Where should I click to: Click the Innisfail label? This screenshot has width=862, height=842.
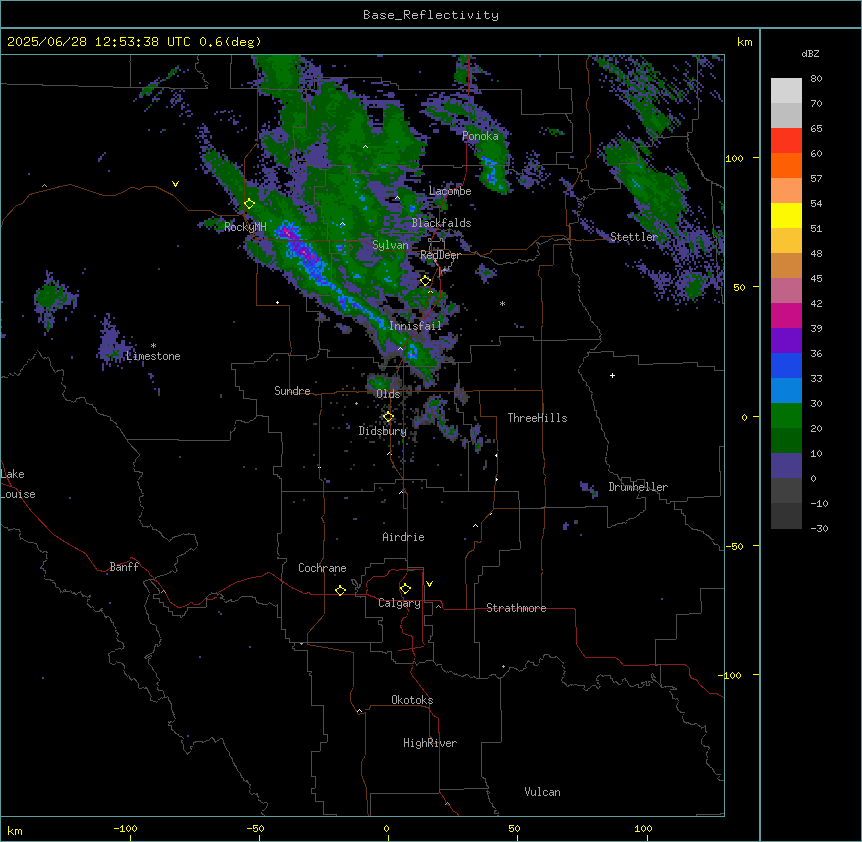click(415, 326)
